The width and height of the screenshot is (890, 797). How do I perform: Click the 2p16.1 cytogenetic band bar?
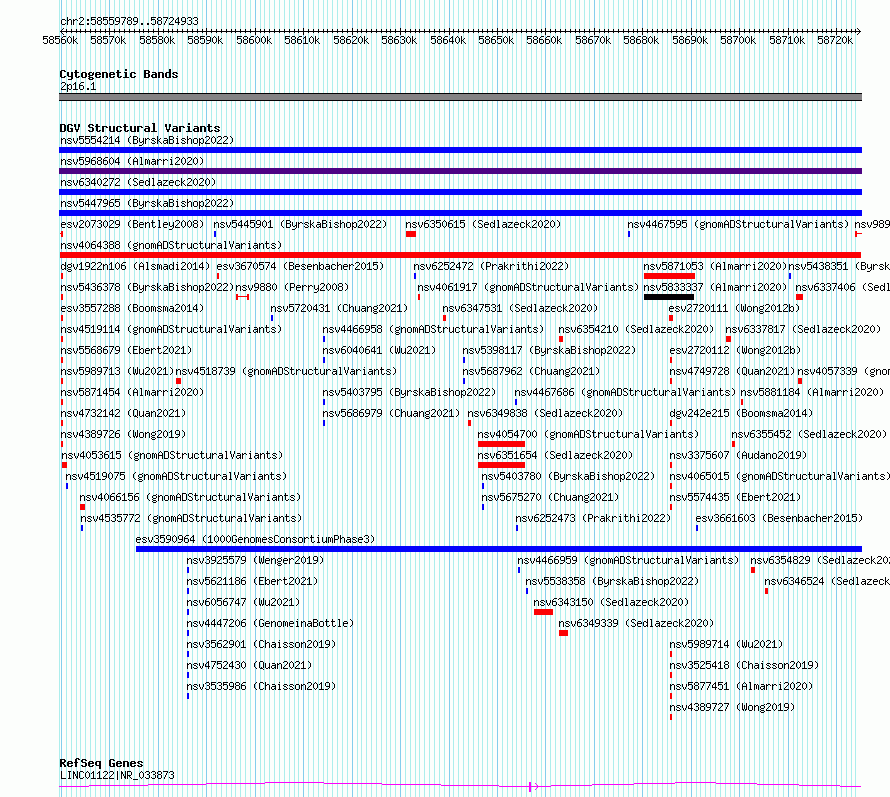click(460, 97)
